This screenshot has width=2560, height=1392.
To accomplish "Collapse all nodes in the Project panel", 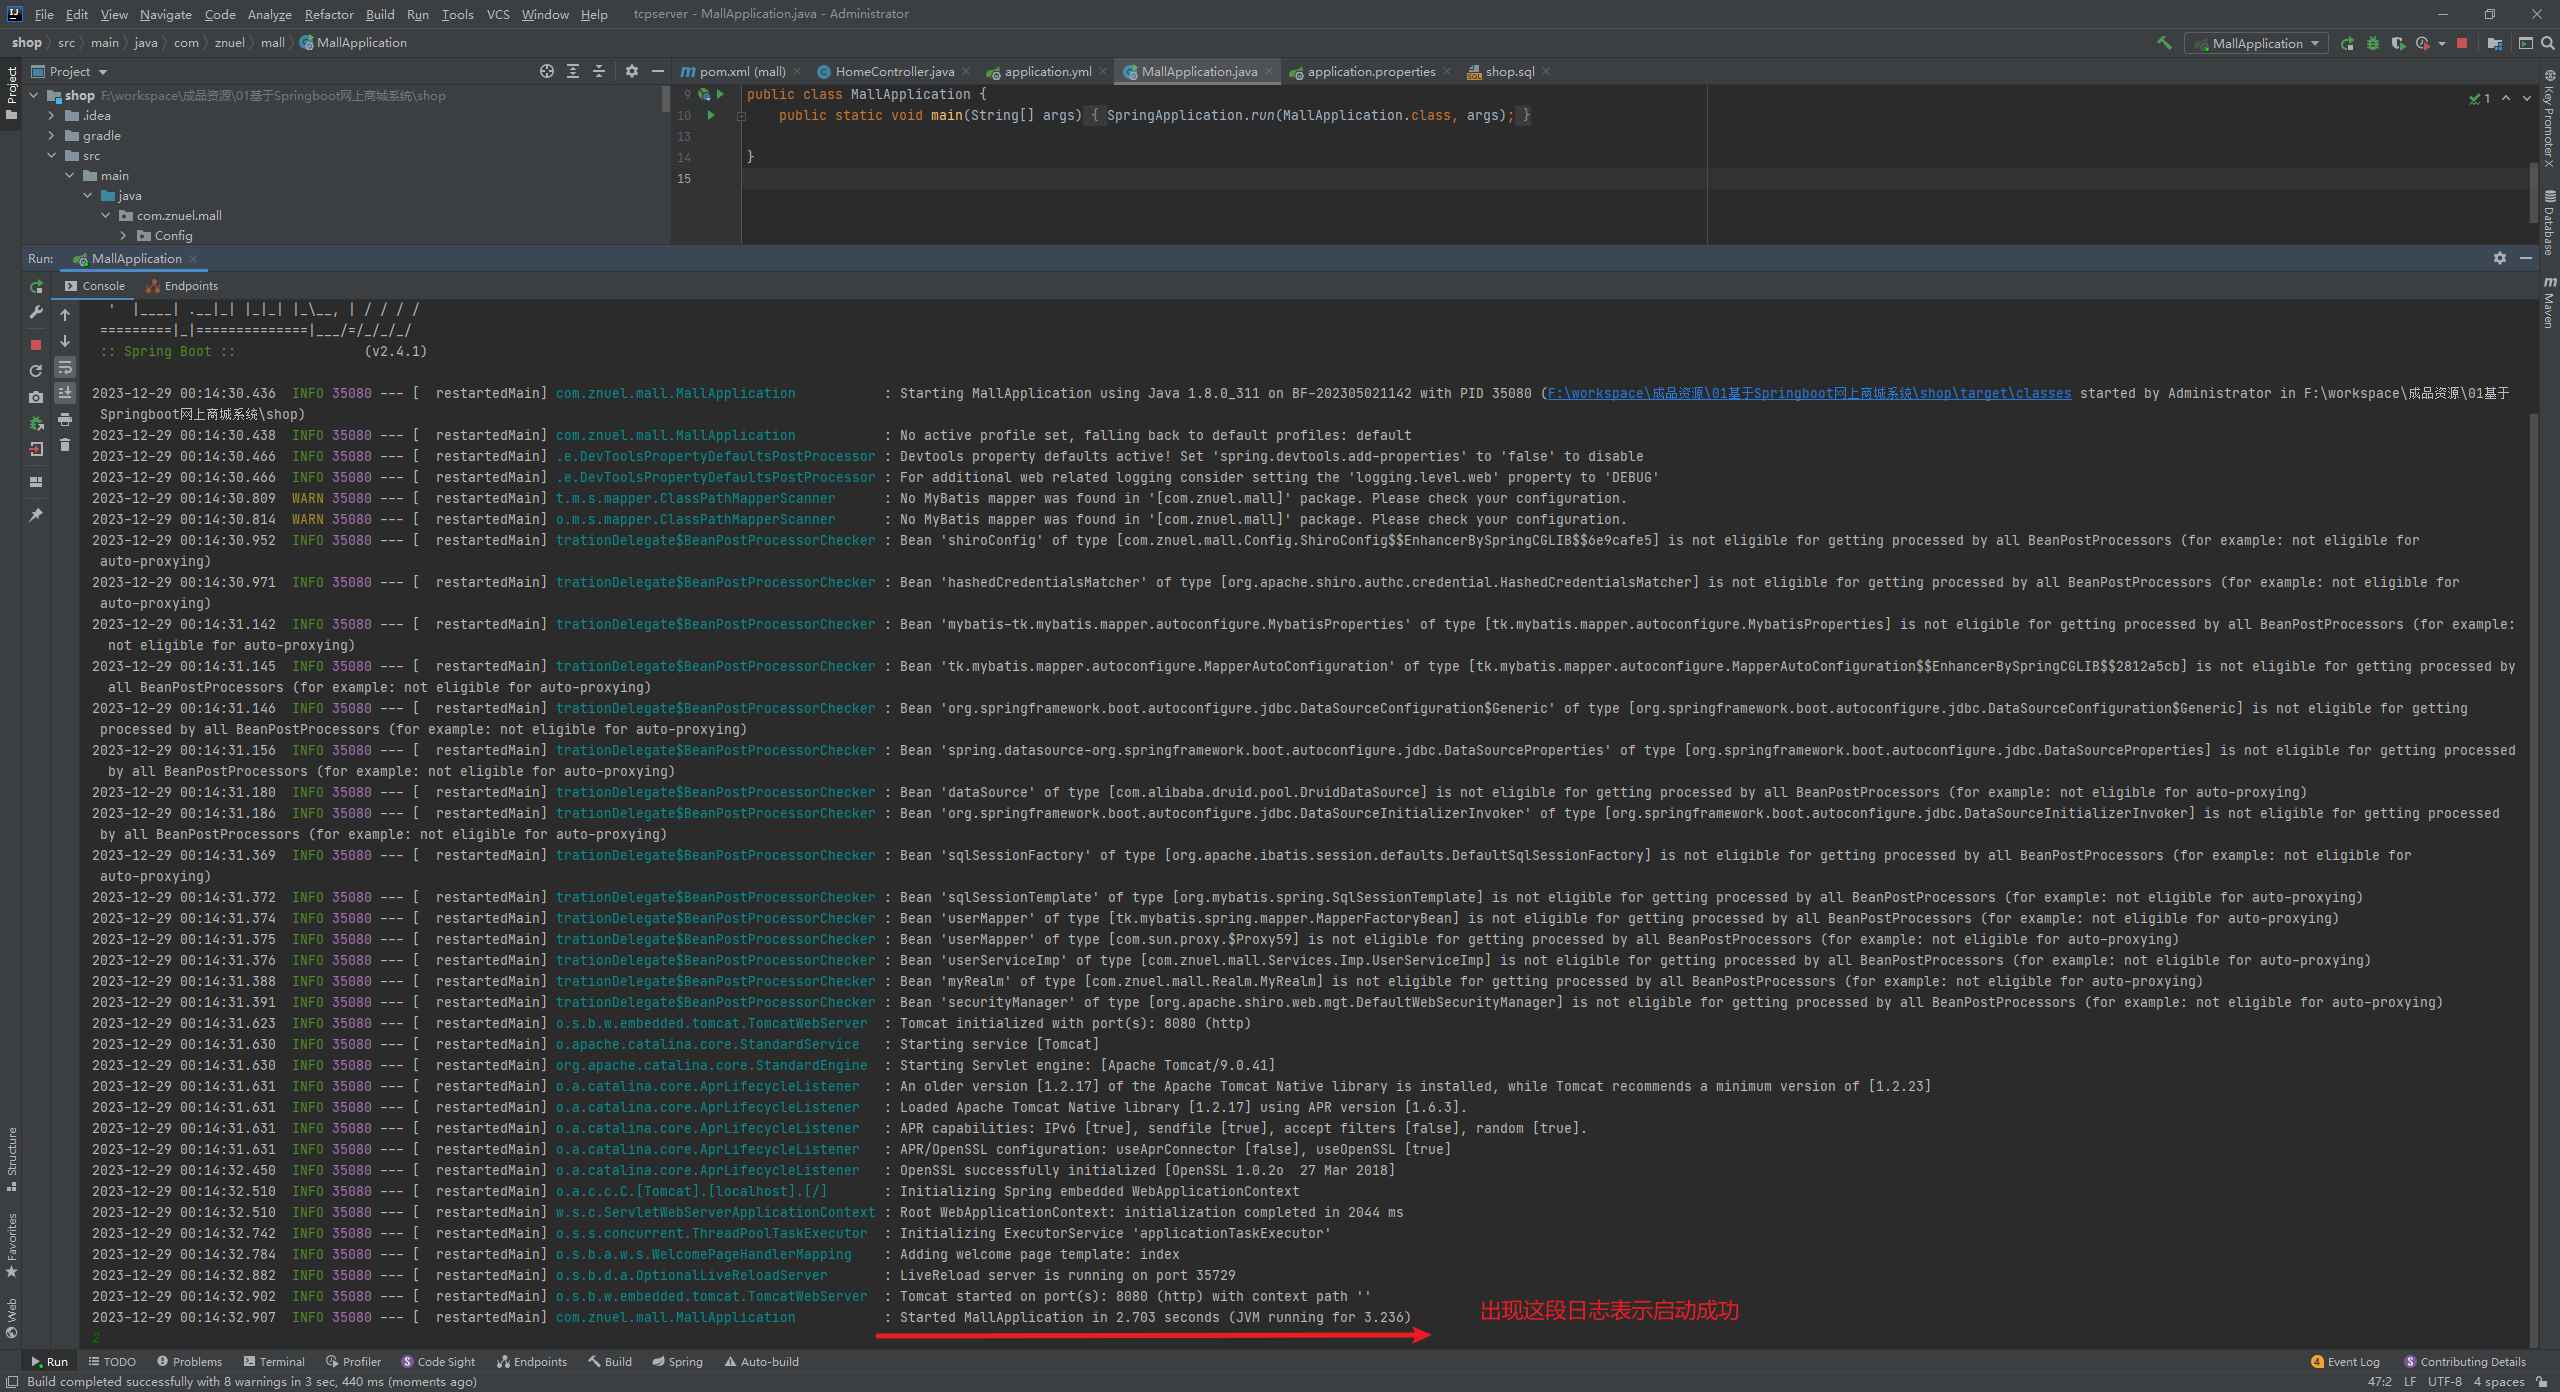I will (x=599, y=71).
